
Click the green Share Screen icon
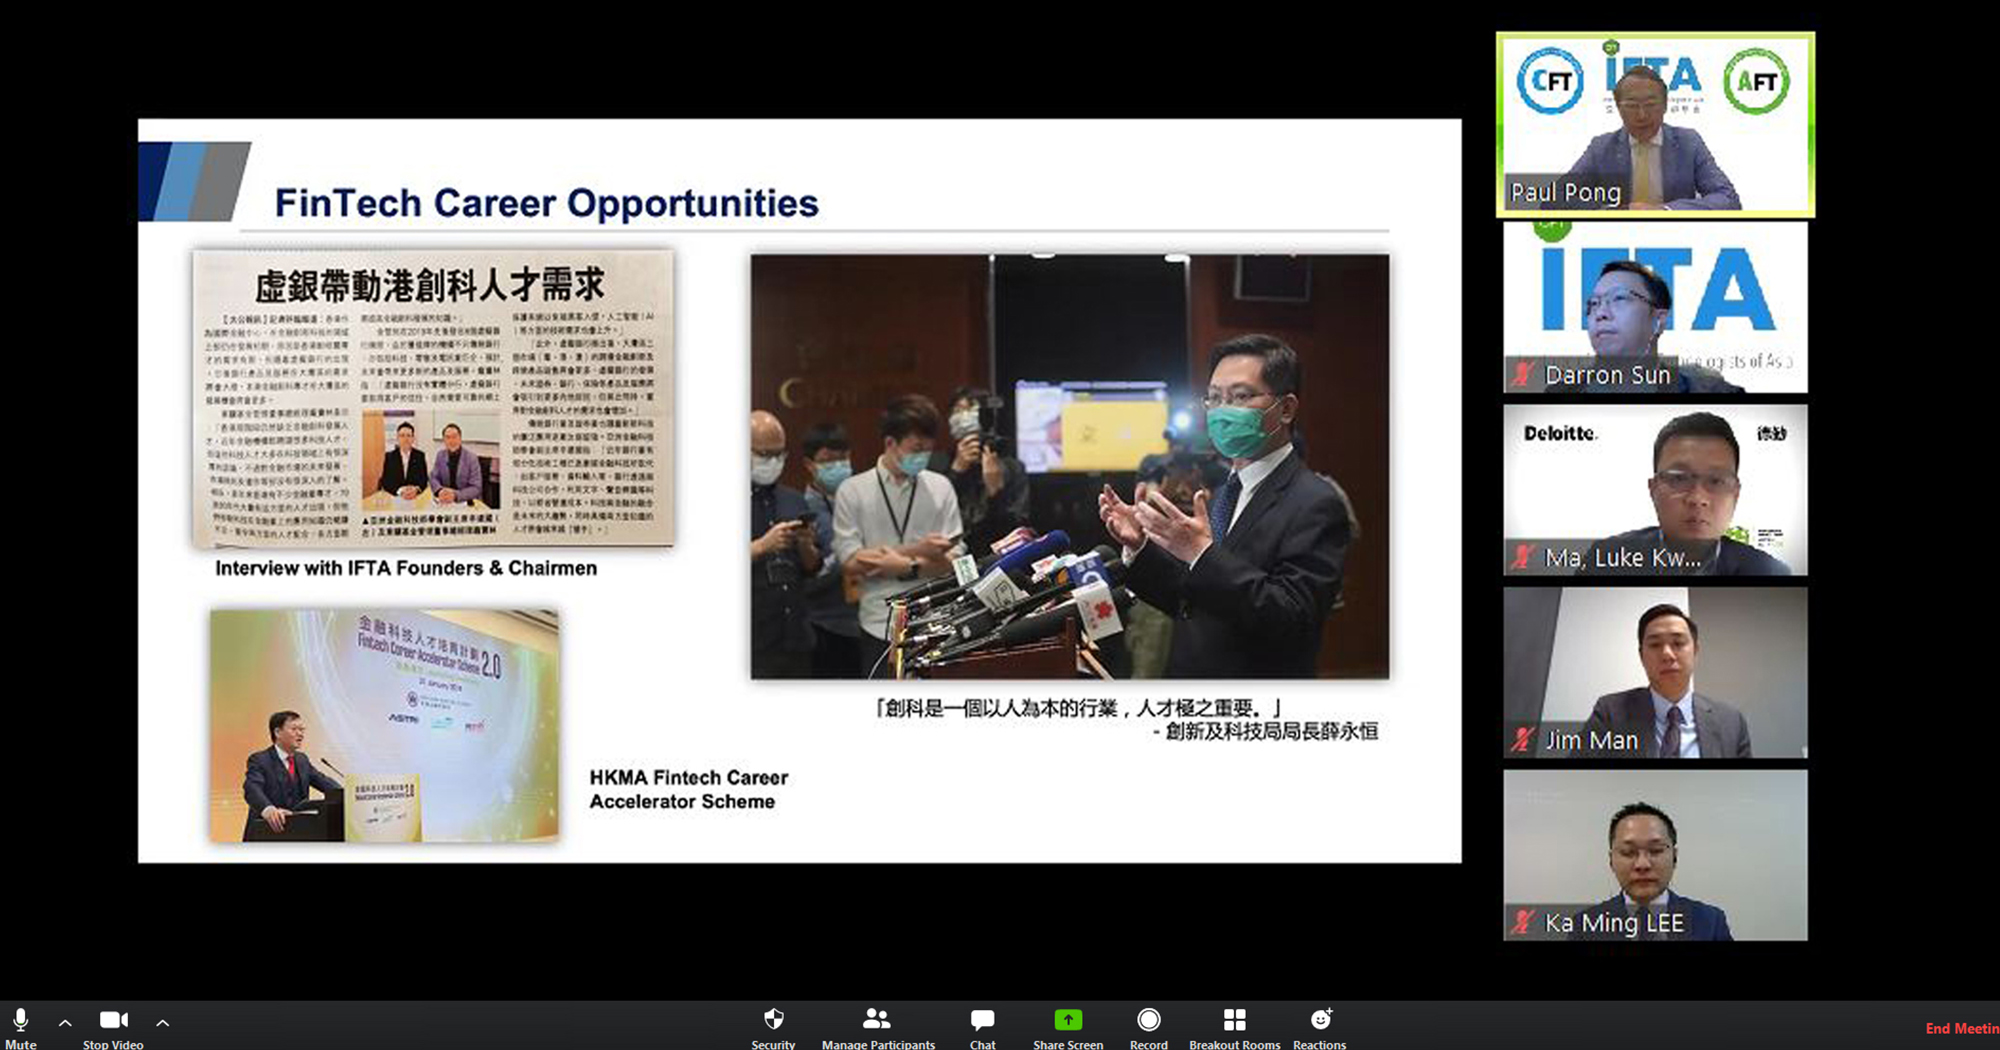click(x=1068, y=1020)
